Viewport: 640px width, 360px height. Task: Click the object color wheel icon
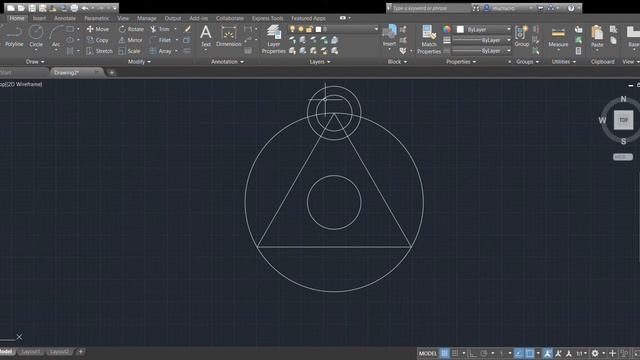pyautogui.click(x=447, y=29)
